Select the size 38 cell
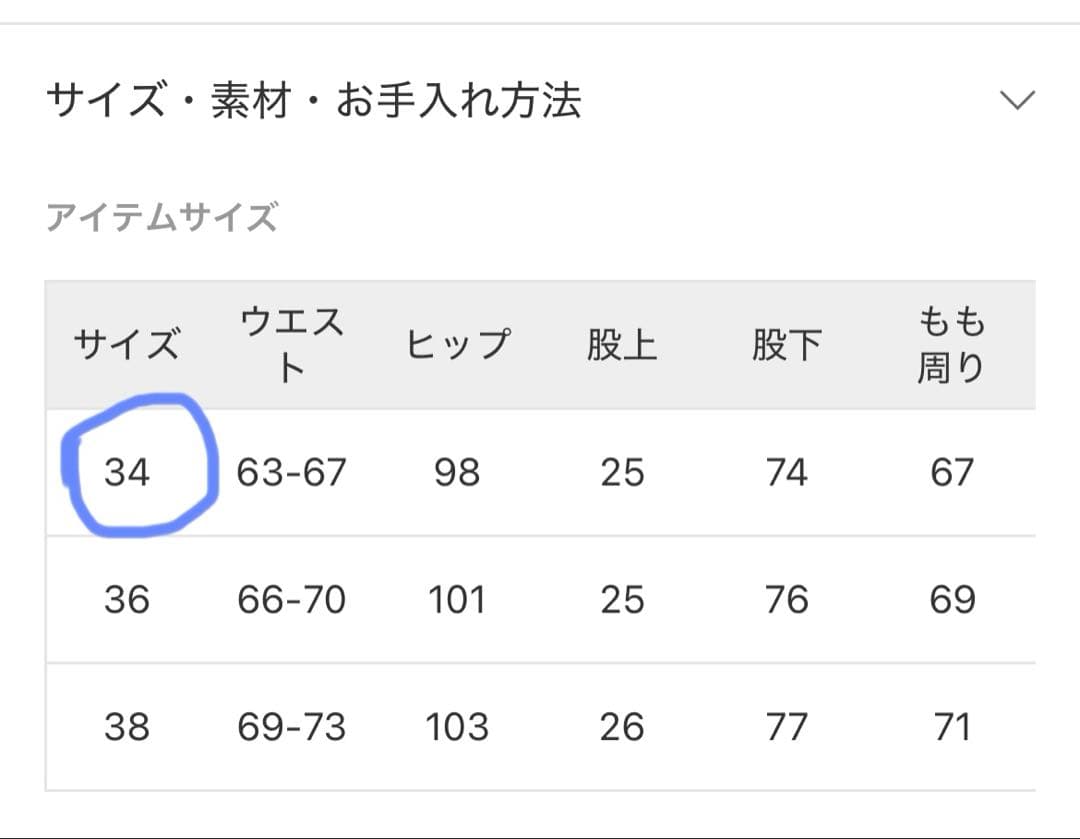The image size is (1080, 839). 127,727
